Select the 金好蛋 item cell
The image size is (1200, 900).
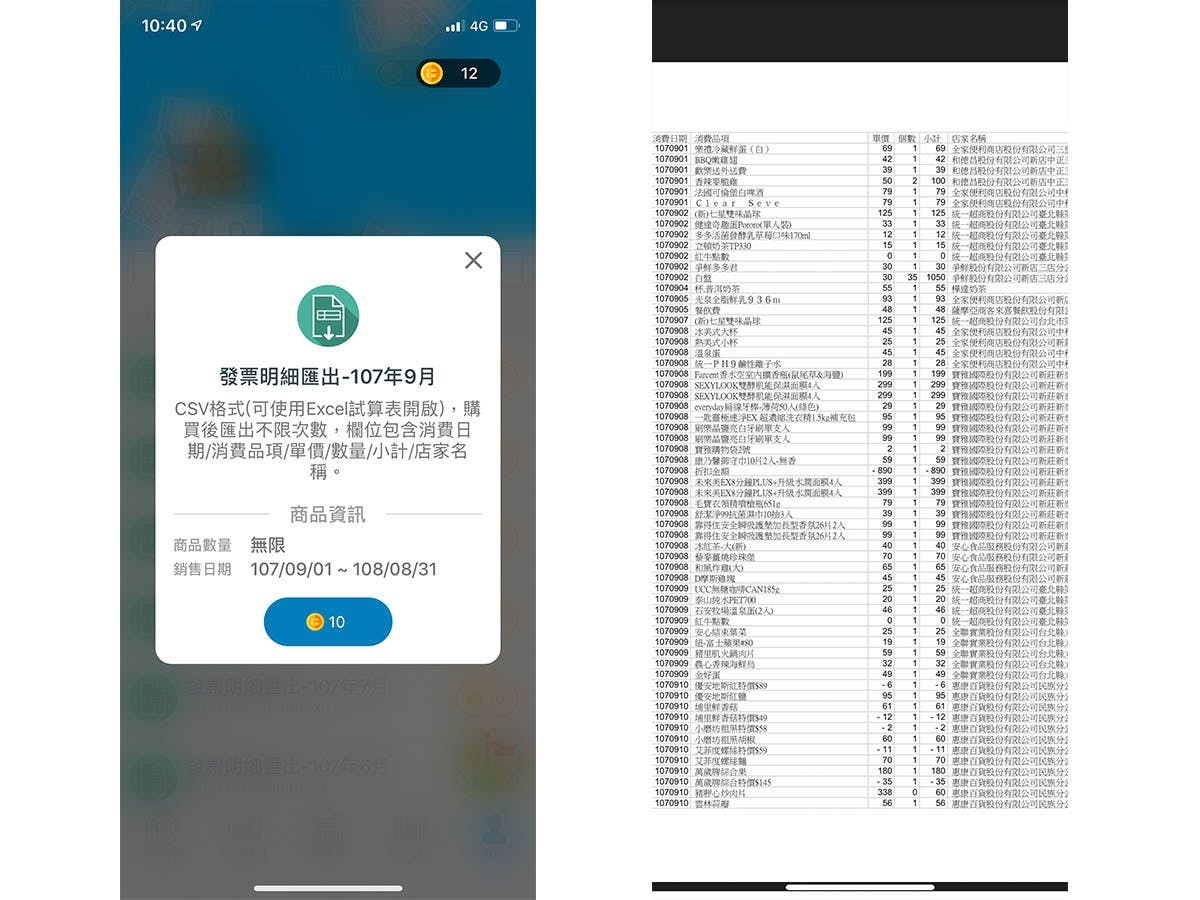point(710,675)
